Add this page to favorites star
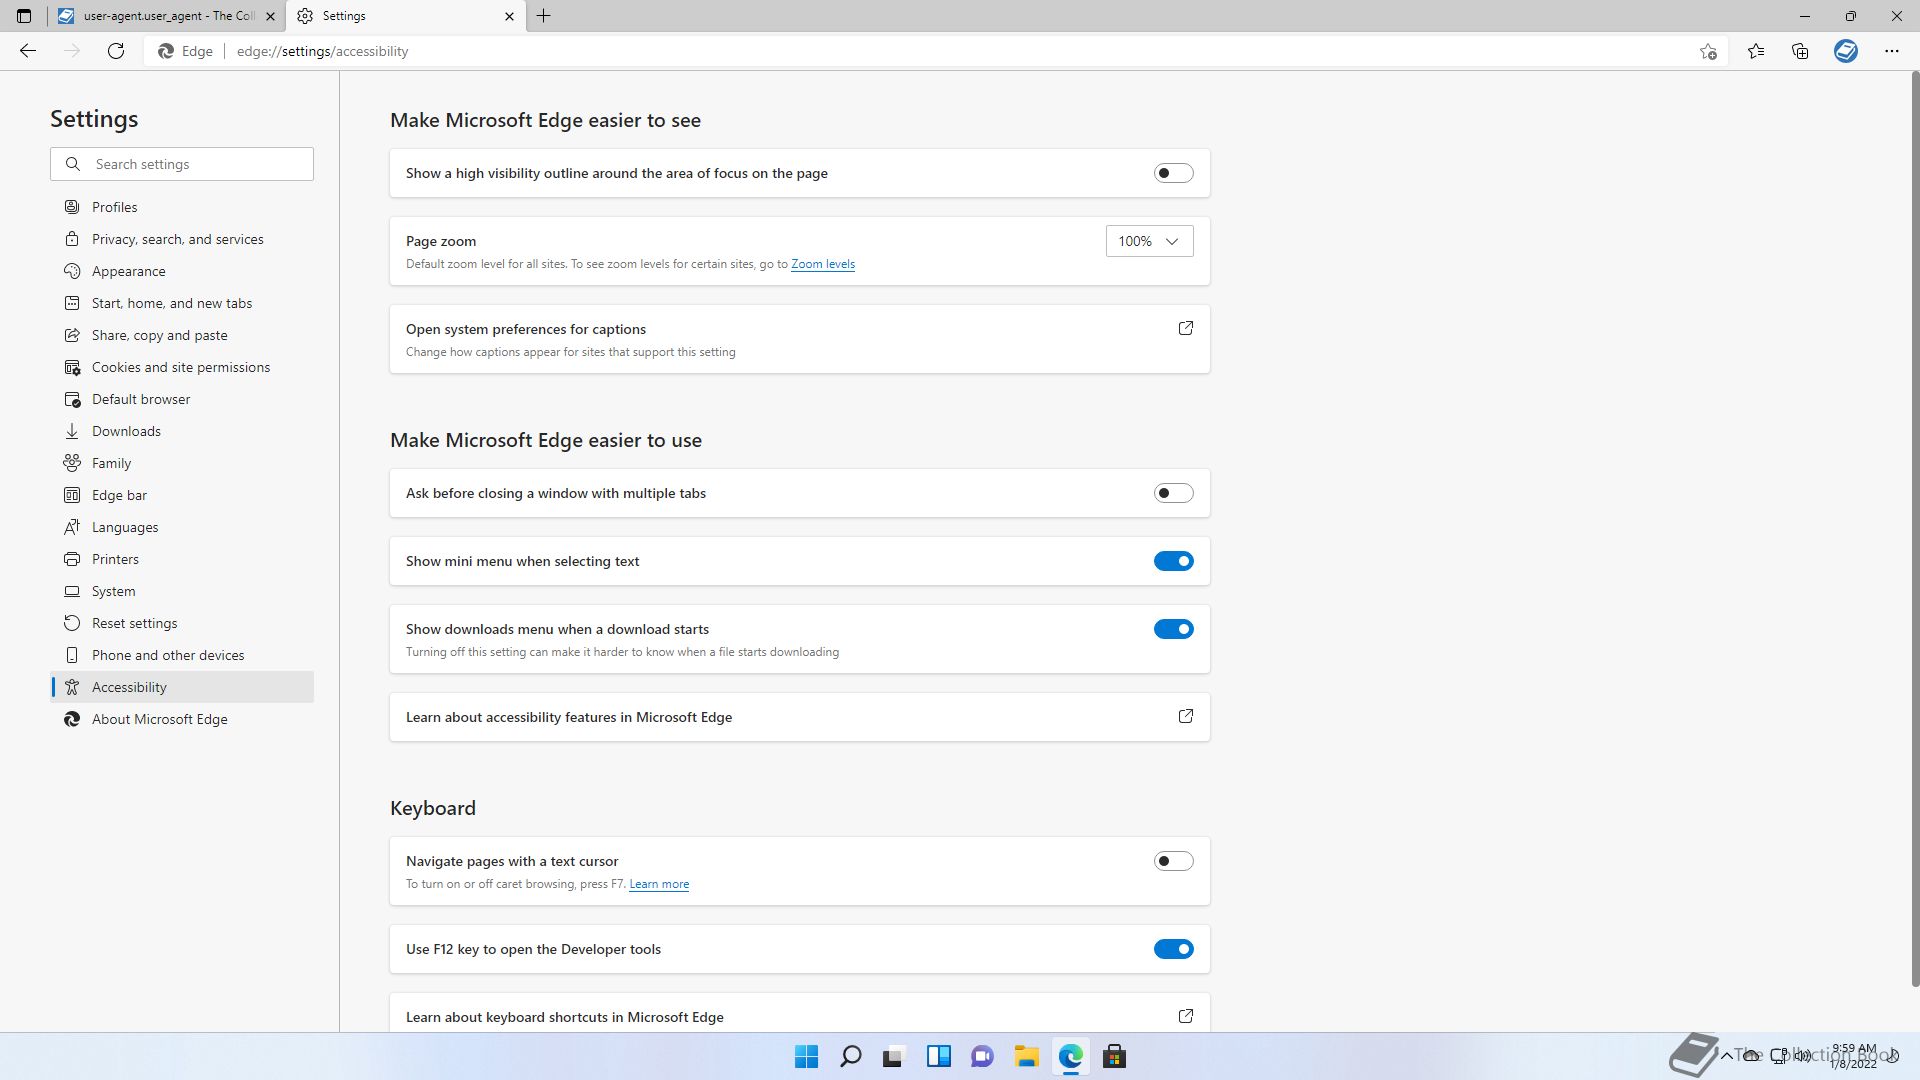This screenshot has height=1080, width=1920. [1708, 51]
